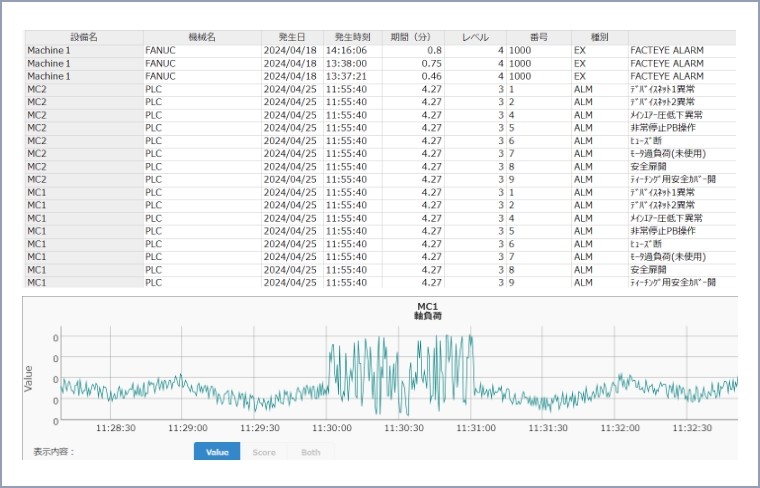The height and width of the screenshot is (488, 760).
Task: Click the 11:30:00 mark on the time axis
Action: (331, 427)
